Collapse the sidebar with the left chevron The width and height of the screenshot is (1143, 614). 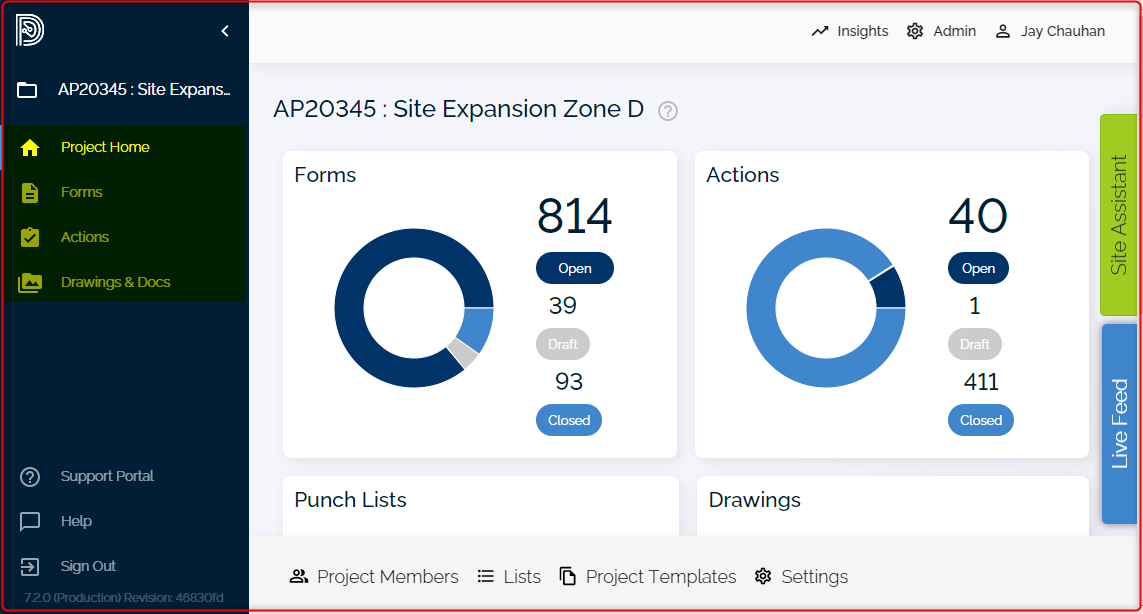click(225, 31)
